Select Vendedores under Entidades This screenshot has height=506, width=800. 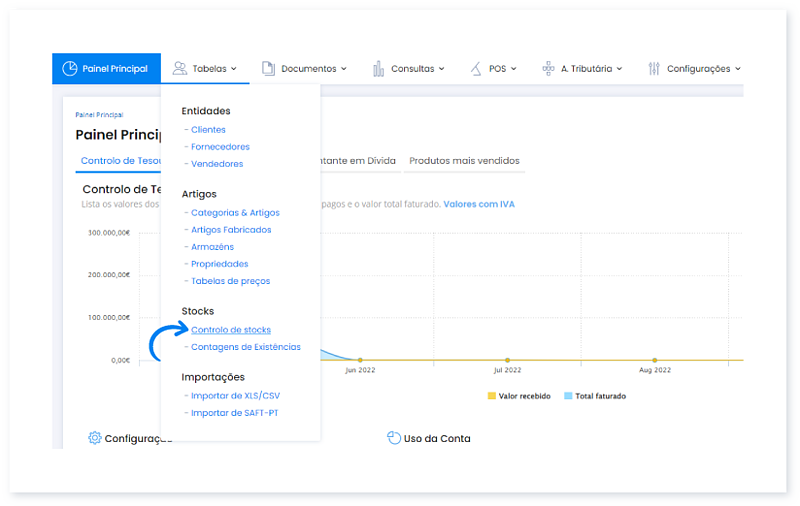click(x=217, y=164)
